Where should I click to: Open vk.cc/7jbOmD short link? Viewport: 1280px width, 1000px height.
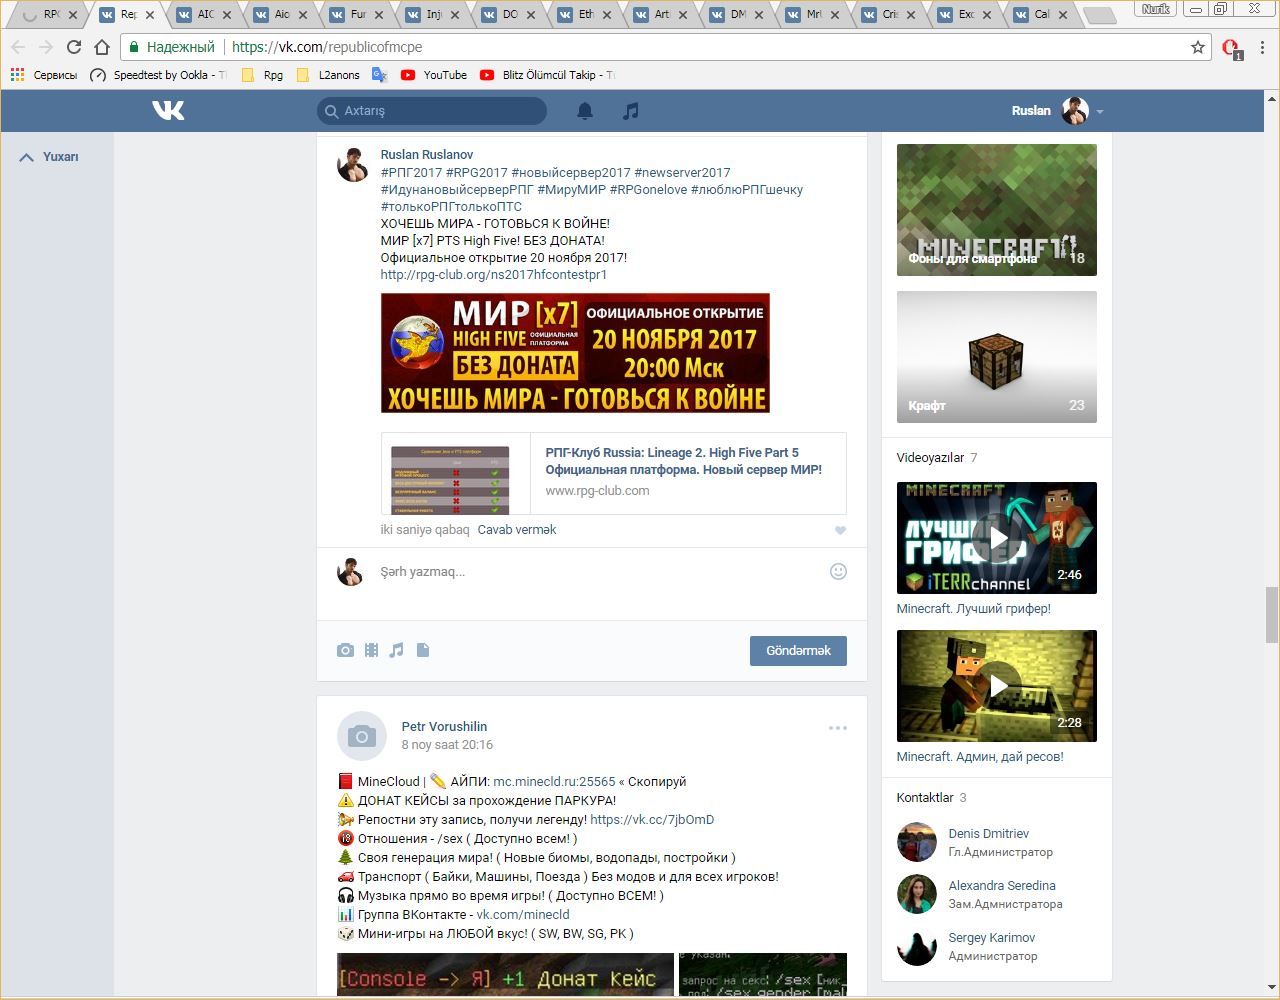[652, 820]
